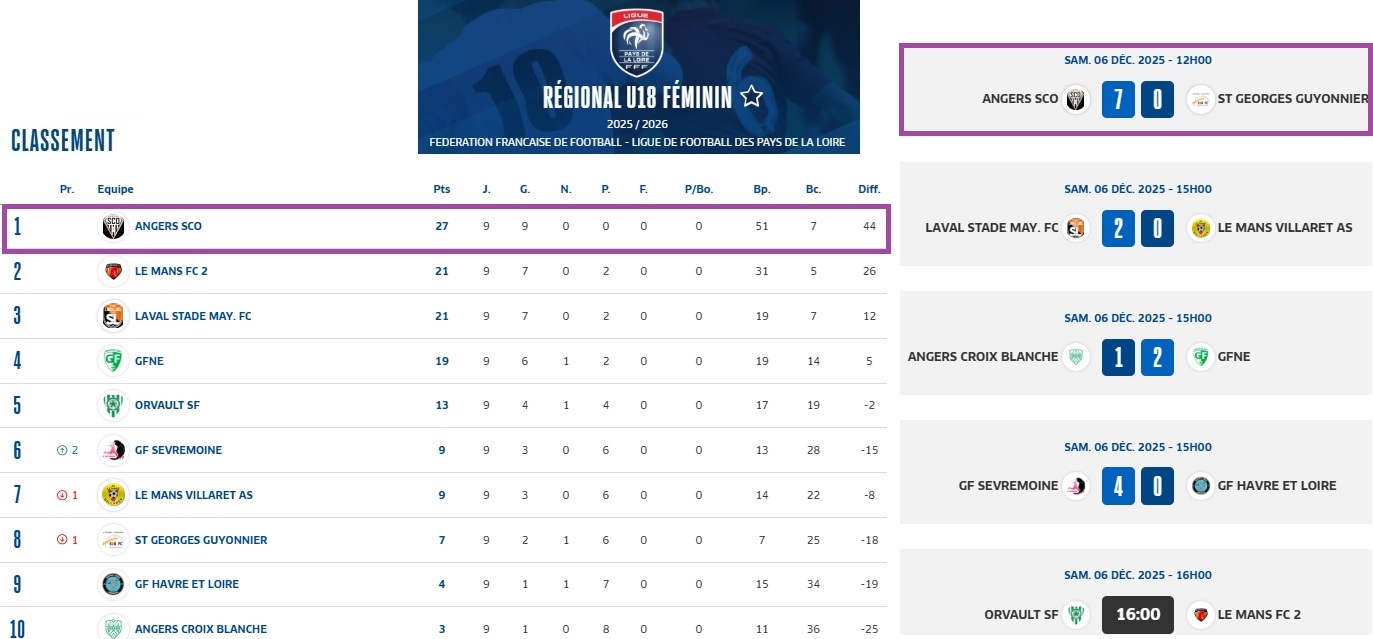Image resolution: width=1373 pixels, height=639 pixels.
Task: Click the Le Mans Villaret AS logo in standings
Action: point(114,495)
